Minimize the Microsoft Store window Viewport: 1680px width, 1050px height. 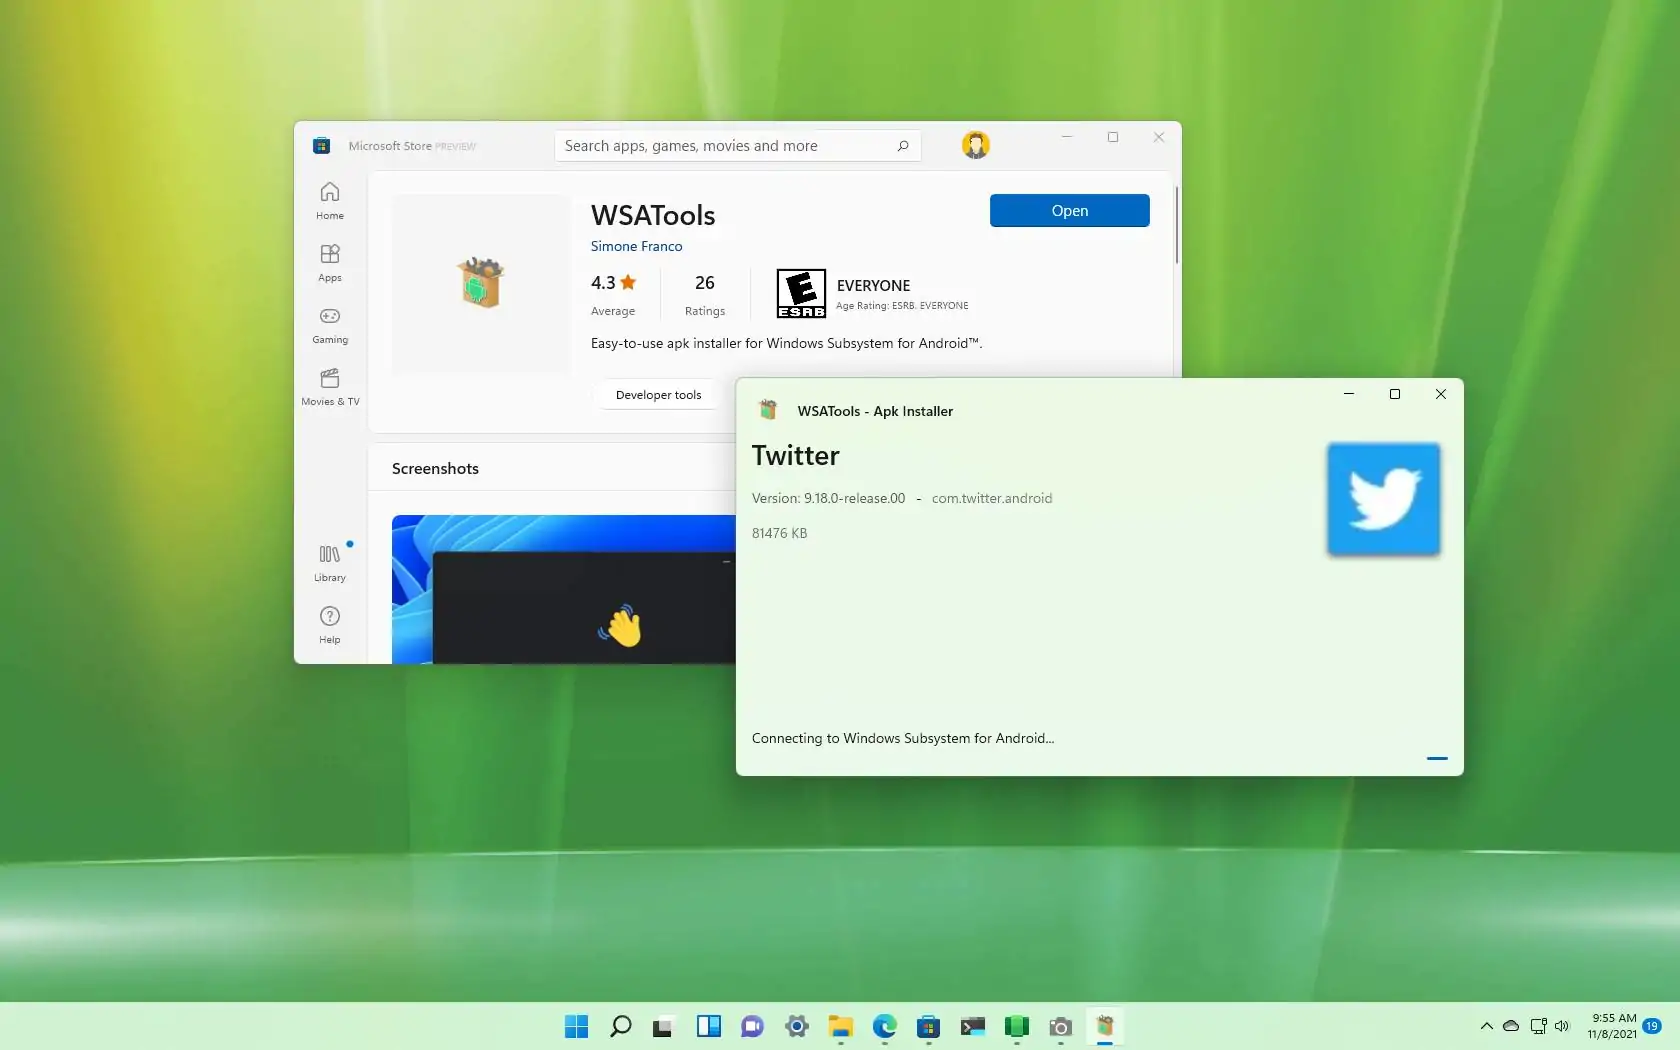coord(1067,137)
